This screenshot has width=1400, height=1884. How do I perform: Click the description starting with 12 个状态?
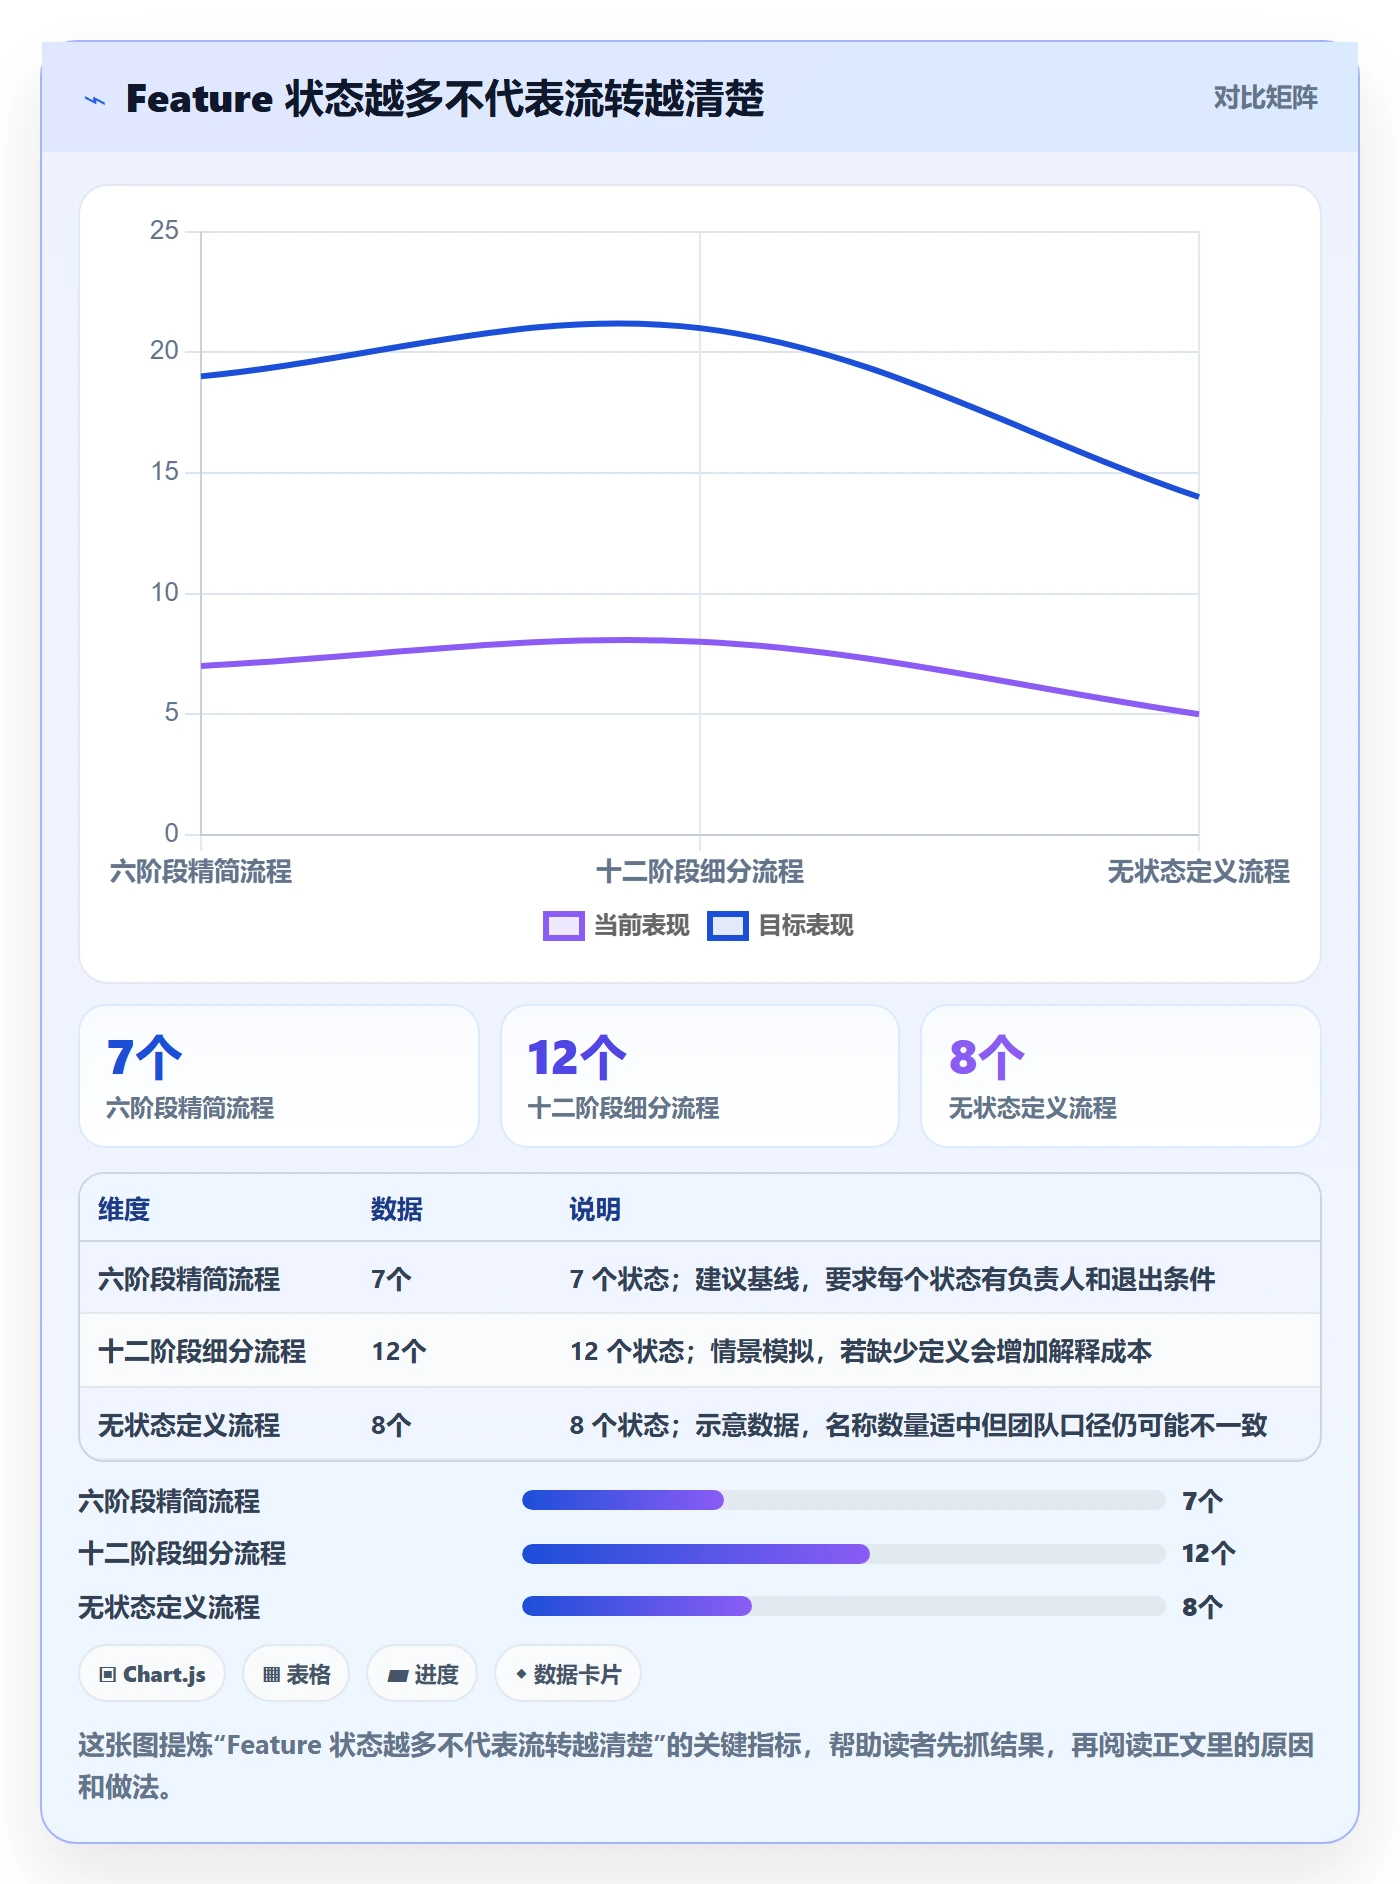[x=861, y=1352]
